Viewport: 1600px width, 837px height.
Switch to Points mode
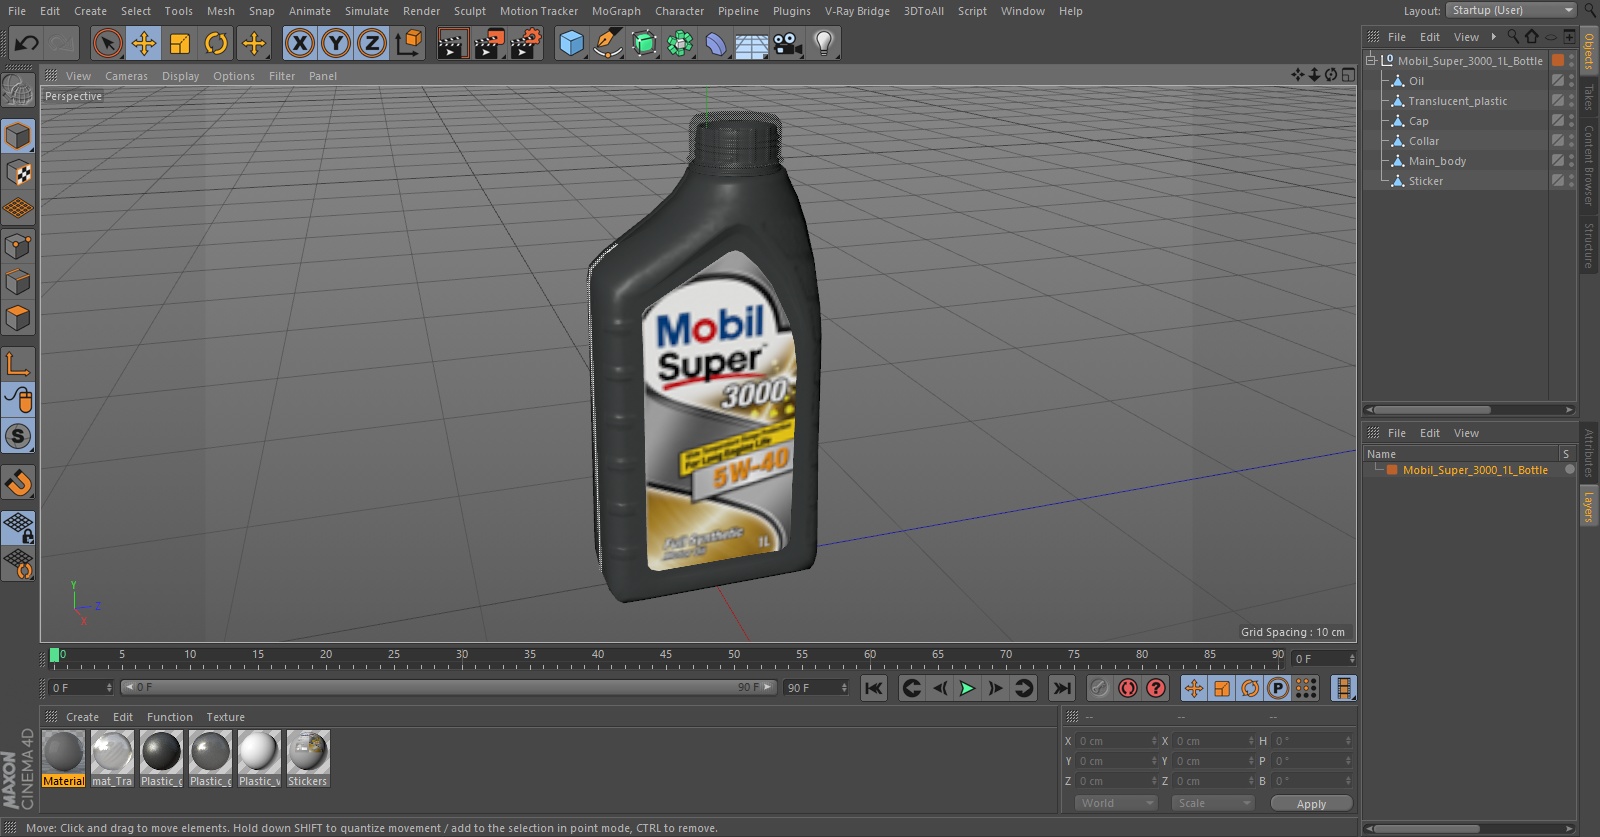(18, 246)
